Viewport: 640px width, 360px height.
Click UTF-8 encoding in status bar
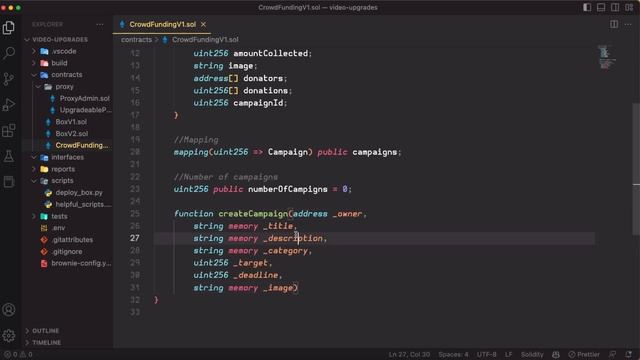487,354
